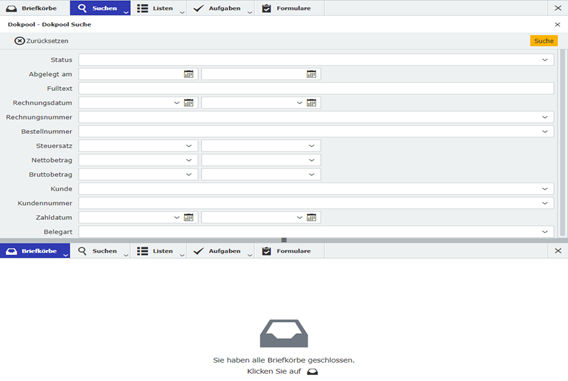Image resolution: width=568 pixels, height=381 pixels.
Task: Open calendar picker for Zahldatum end field
Action: pos(311,218)
